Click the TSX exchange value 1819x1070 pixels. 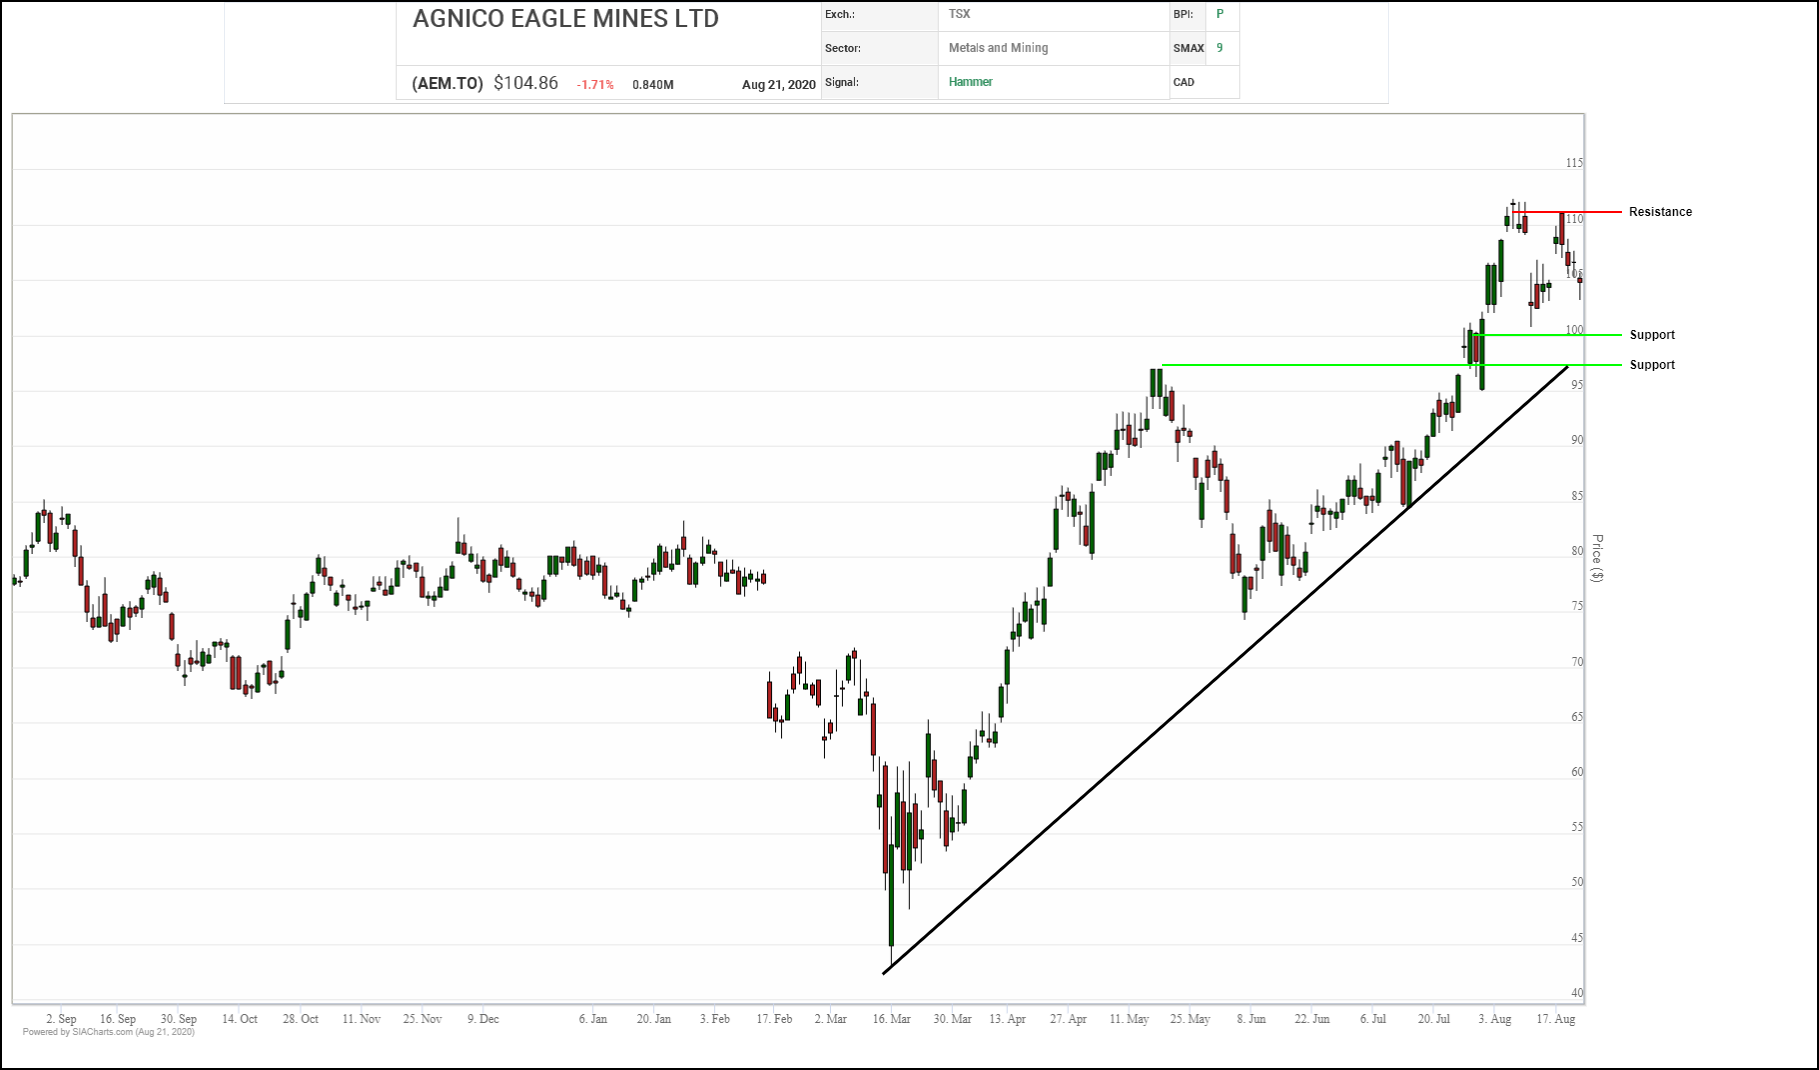point(959,14)
